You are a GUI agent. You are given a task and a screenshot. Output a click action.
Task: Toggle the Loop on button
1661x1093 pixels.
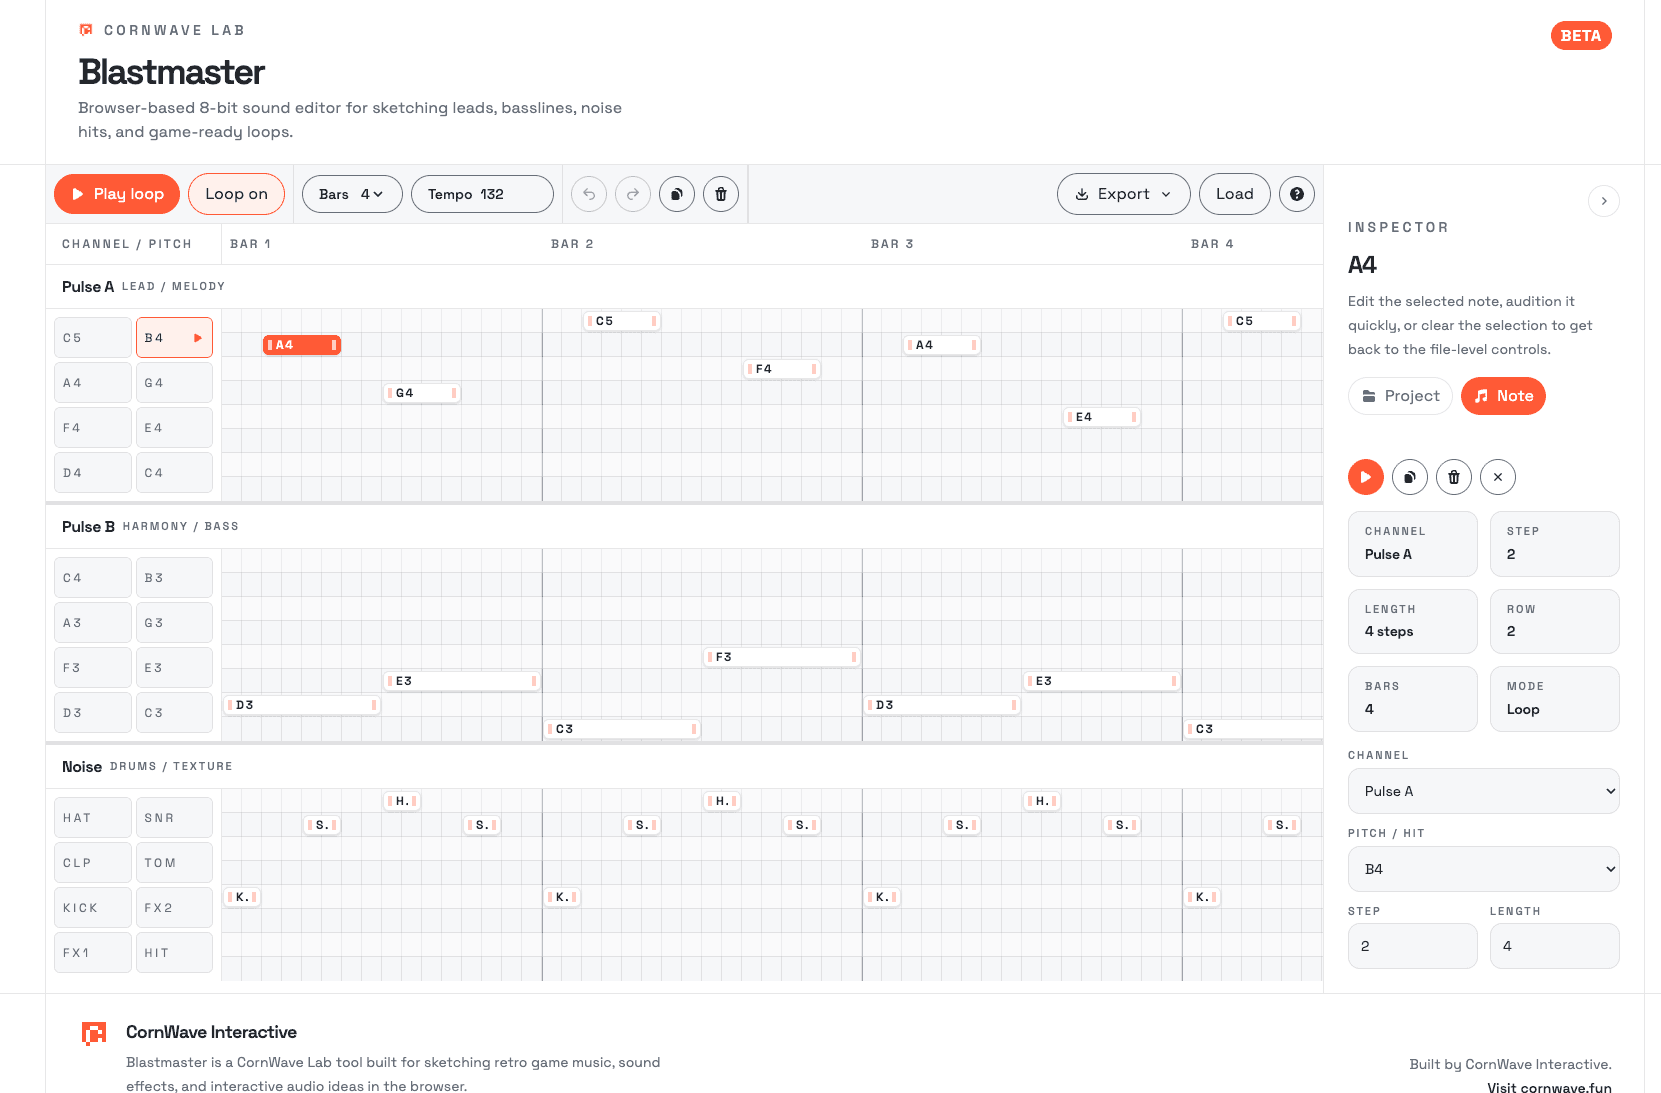click(237, 194)
